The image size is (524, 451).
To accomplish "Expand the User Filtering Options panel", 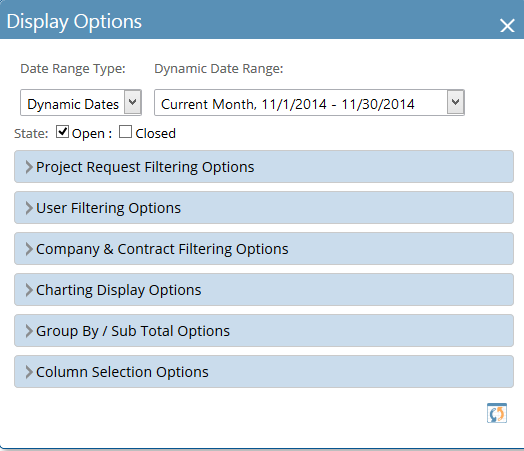I will tap(264, 208).
